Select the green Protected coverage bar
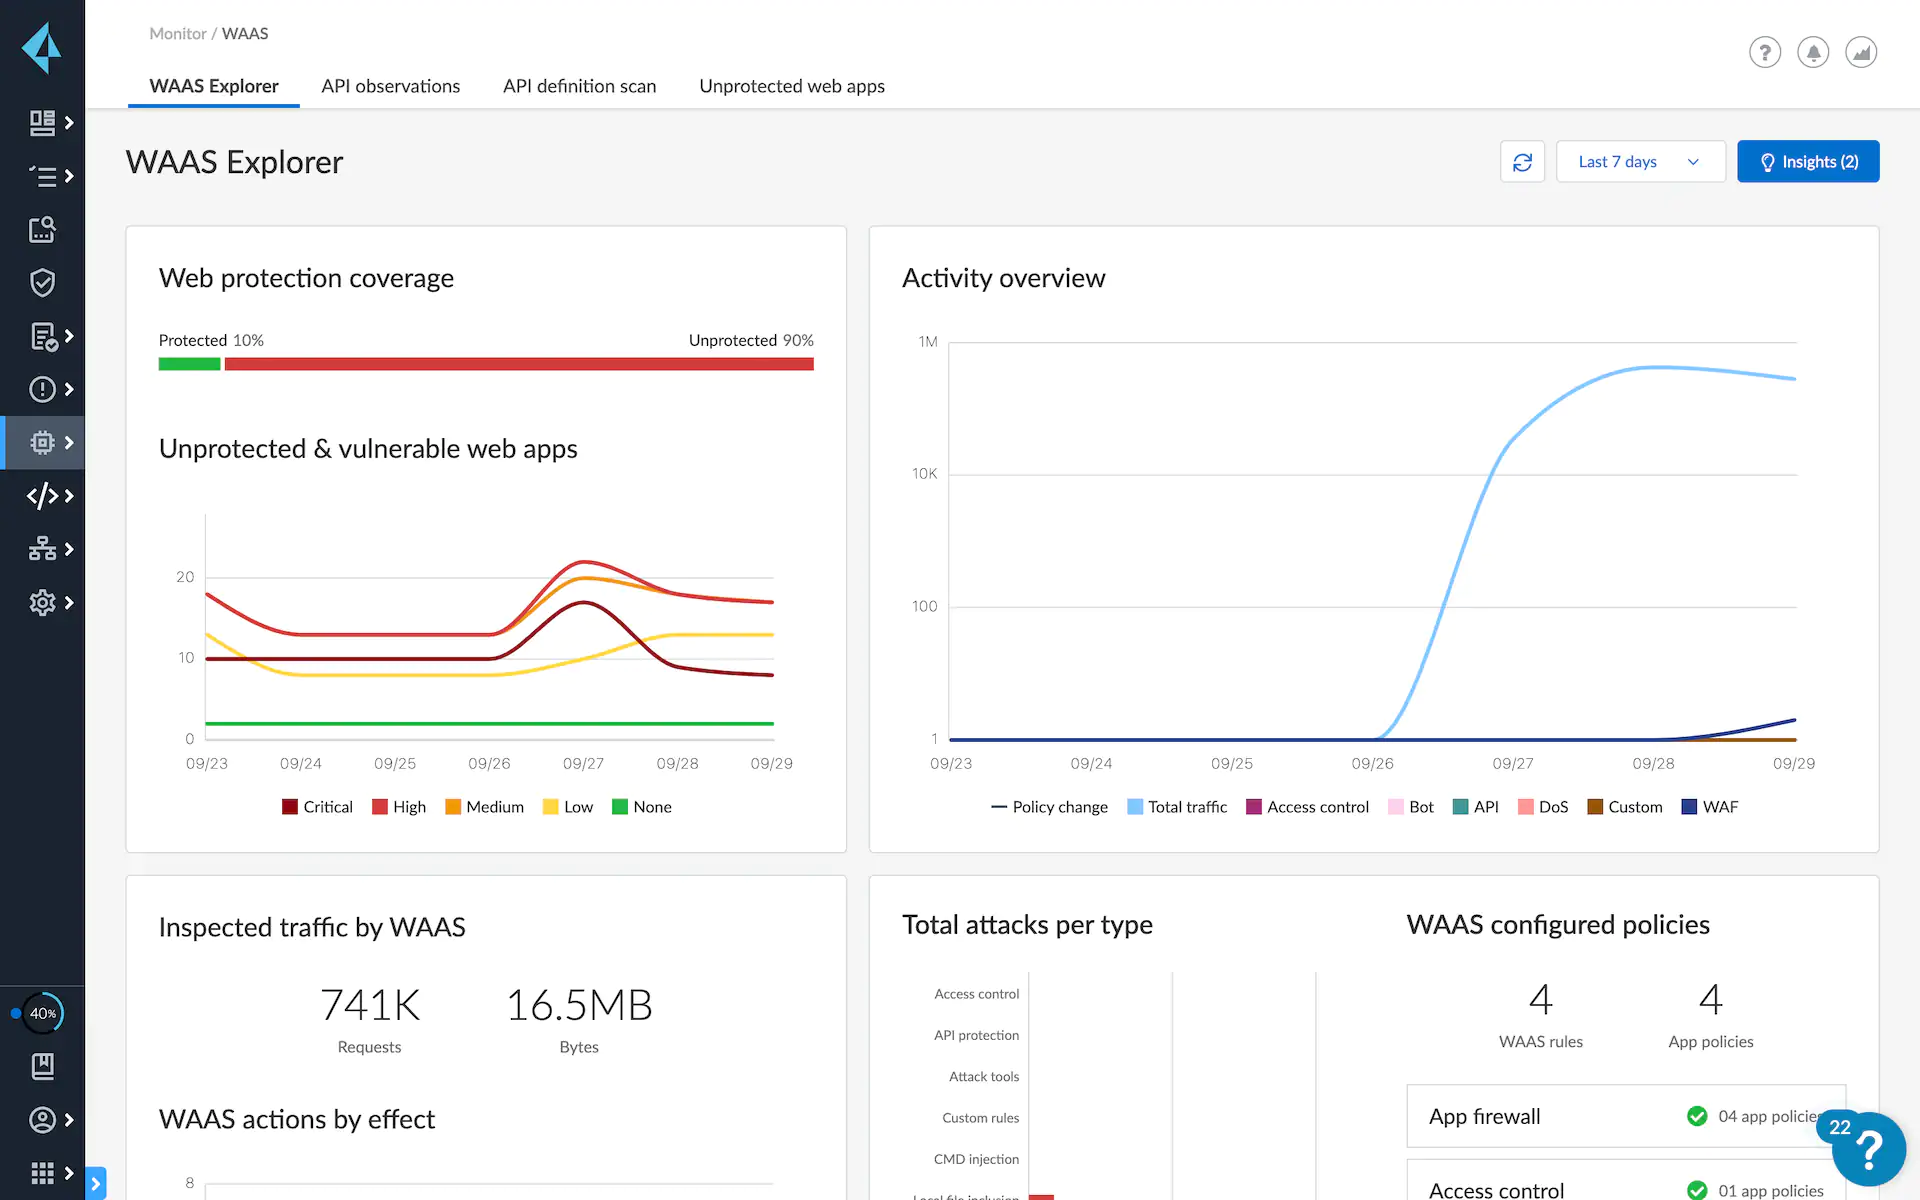The image size is (1920, 1200). (189, 362)
